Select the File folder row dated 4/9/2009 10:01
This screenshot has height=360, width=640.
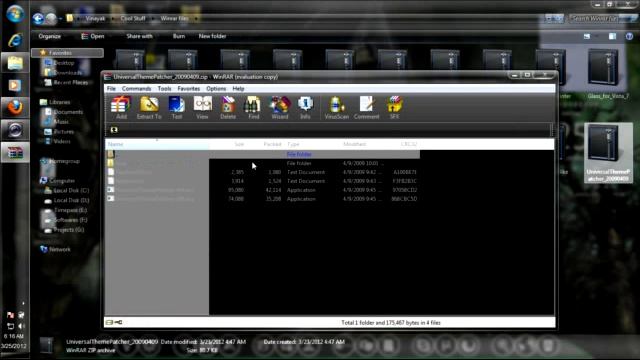[262, 163]
